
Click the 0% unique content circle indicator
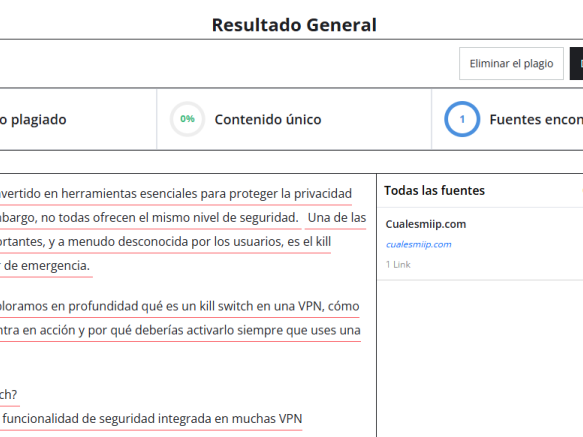(187, 119)
